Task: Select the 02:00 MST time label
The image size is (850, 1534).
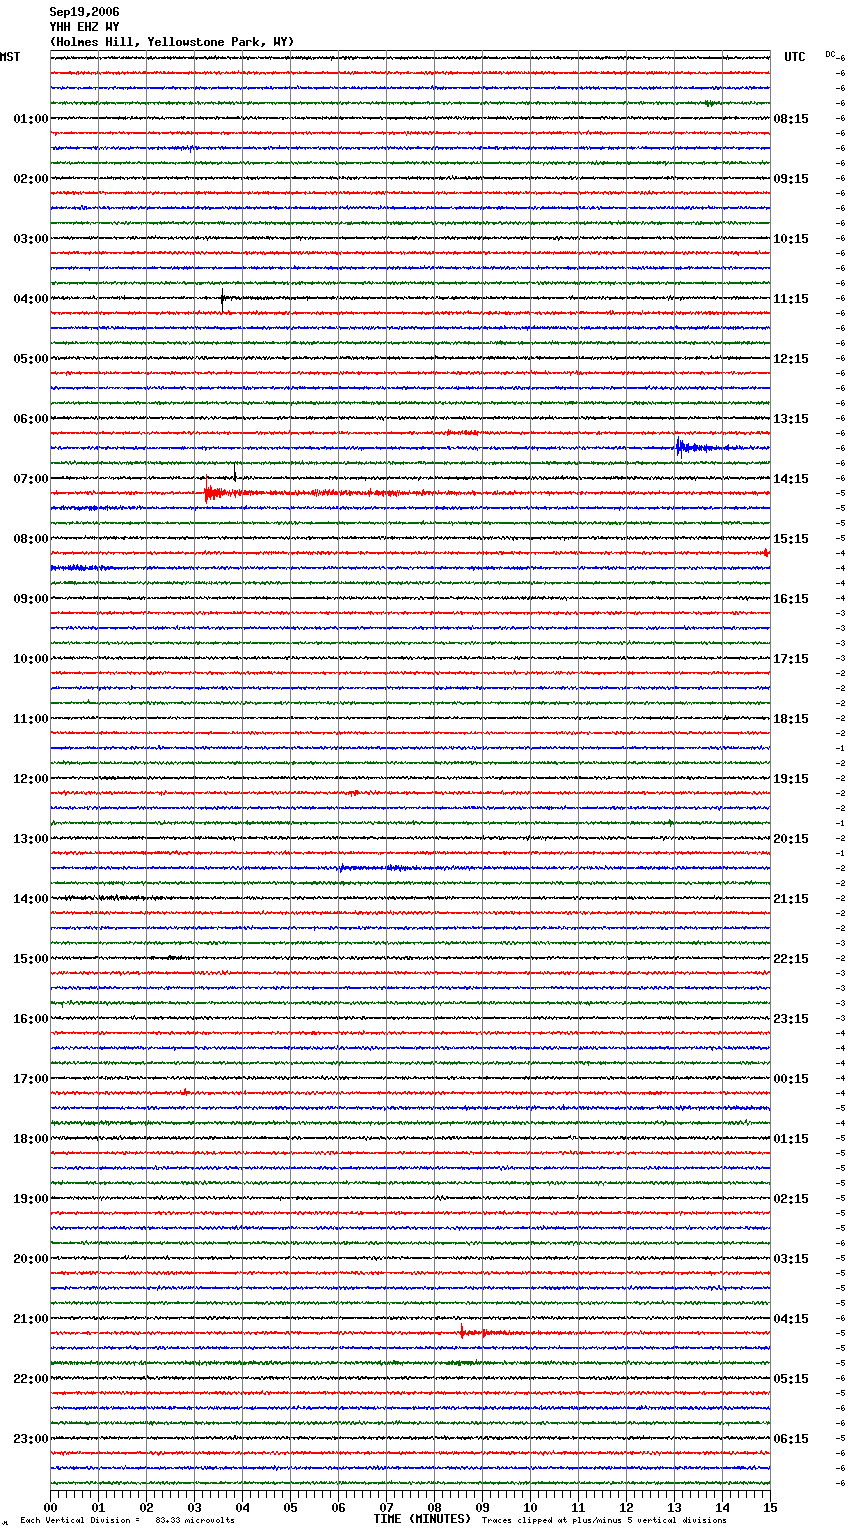Action: pyautogui.click(x=31, y=179)
